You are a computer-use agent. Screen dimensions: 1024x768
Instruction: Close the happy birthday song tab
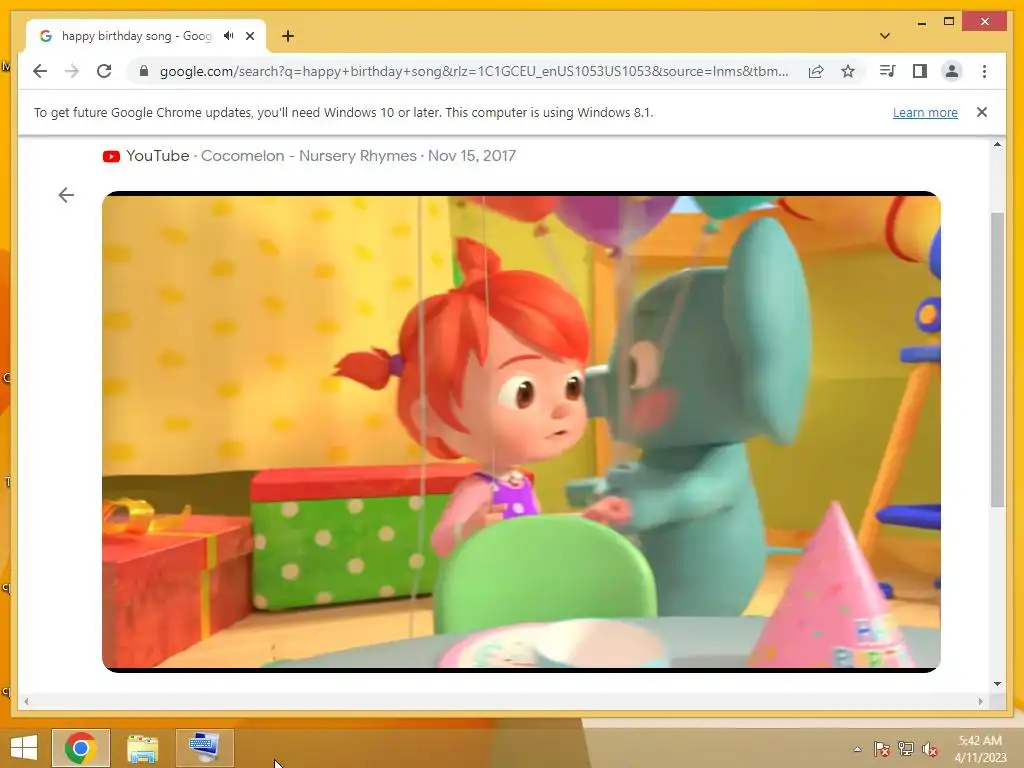(x=250, y=36)
